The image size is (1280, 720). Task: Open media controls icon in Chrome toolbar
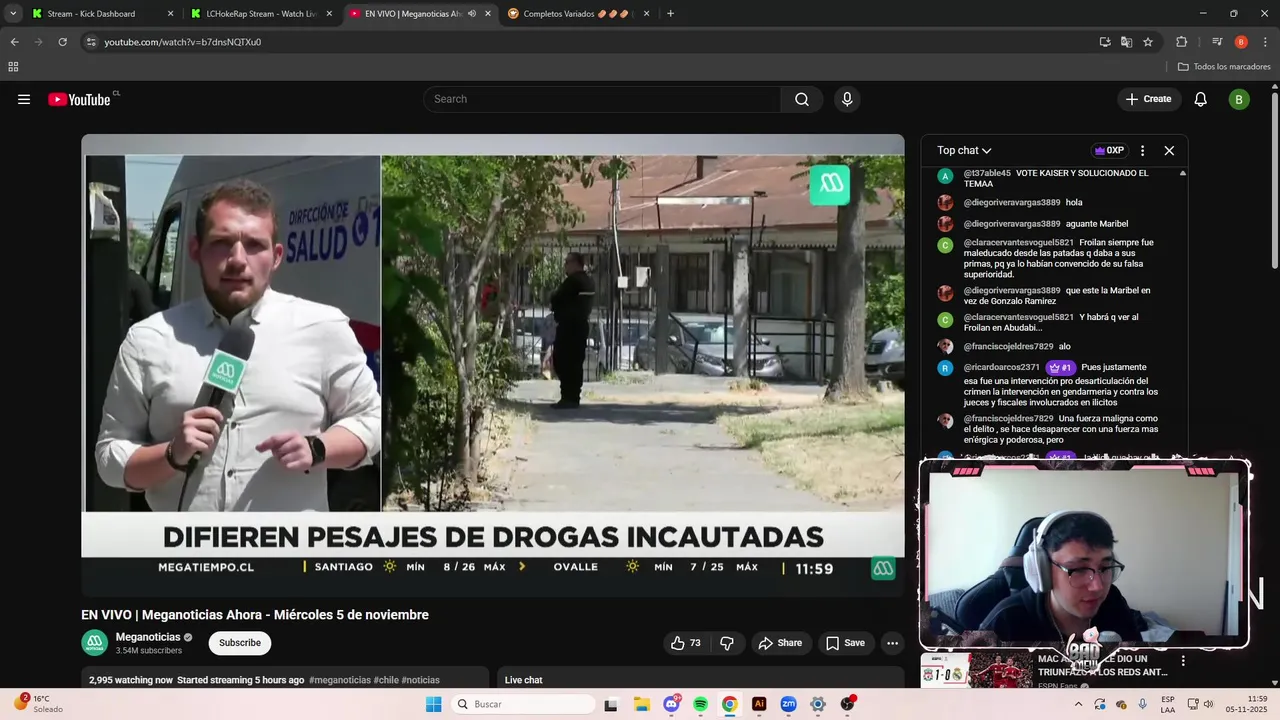point(1217,42)
